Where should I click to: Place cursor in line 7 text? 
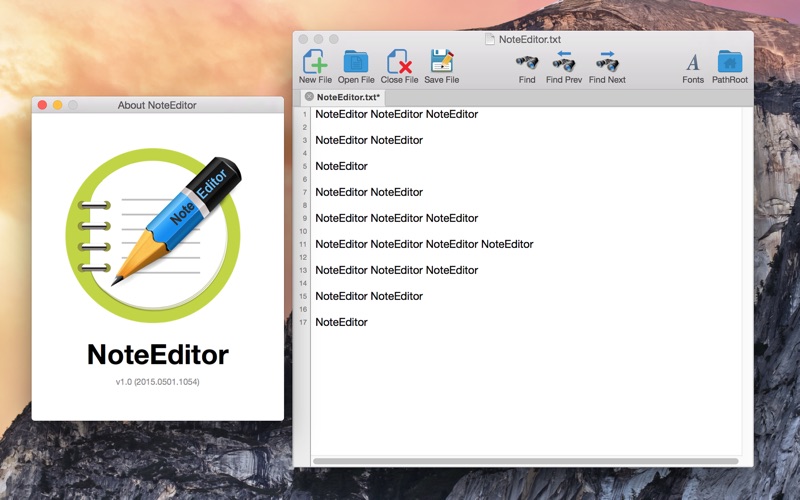click(369, 192)
